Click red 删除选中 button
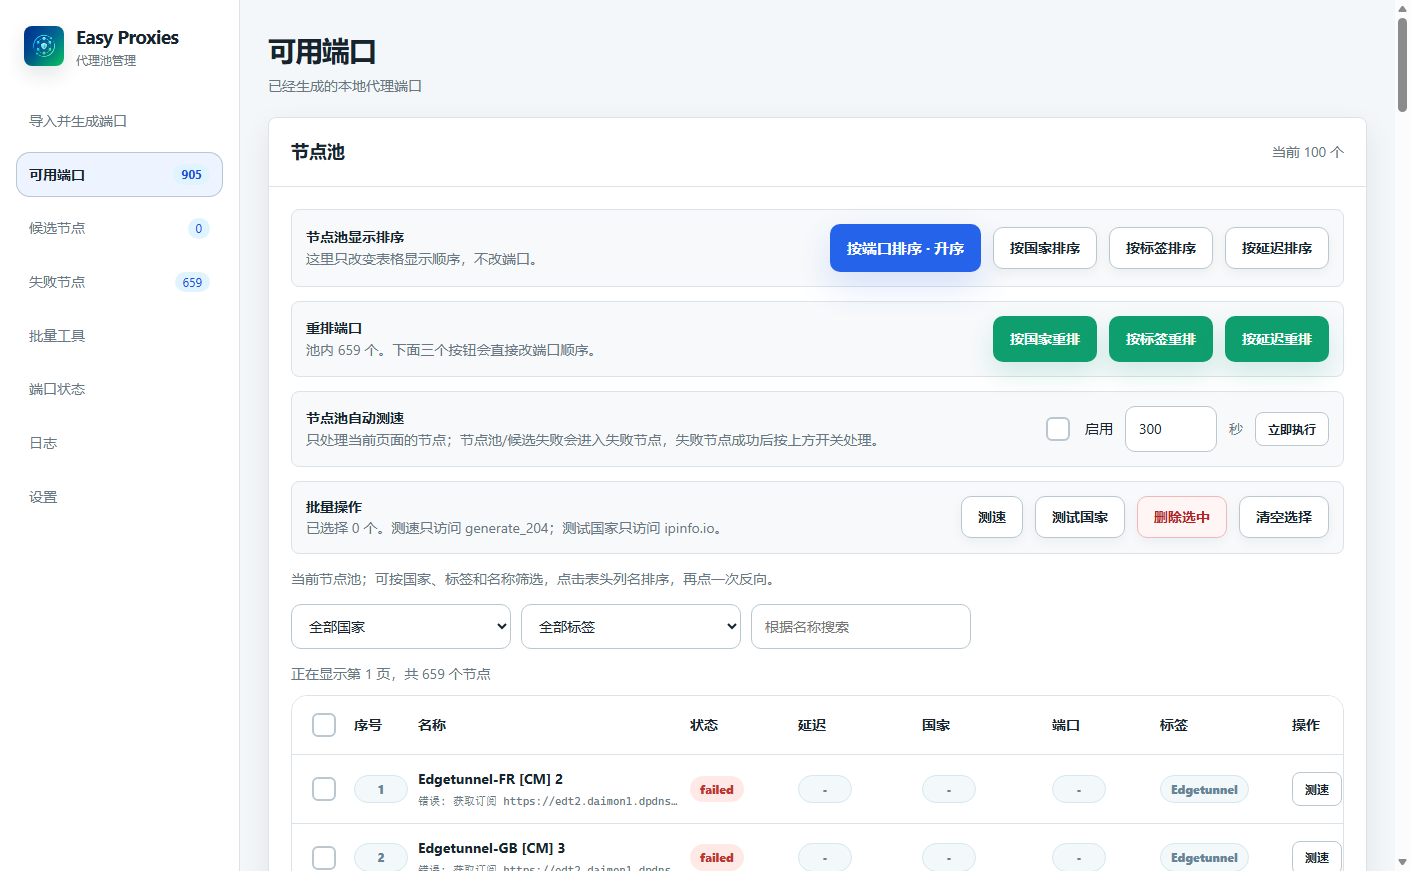This screenshot has height=871, width=1410. pos(1182,517)
